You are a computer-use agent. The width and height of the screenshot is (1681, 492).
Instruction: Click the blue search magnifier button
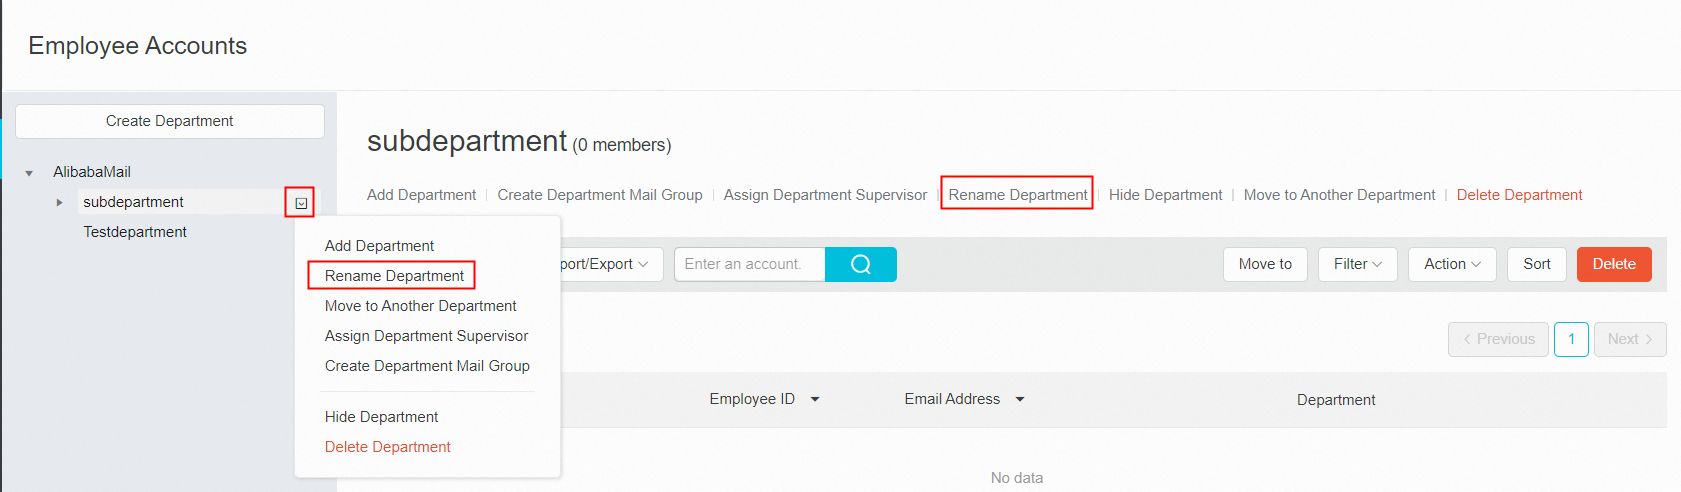[861, 264]
